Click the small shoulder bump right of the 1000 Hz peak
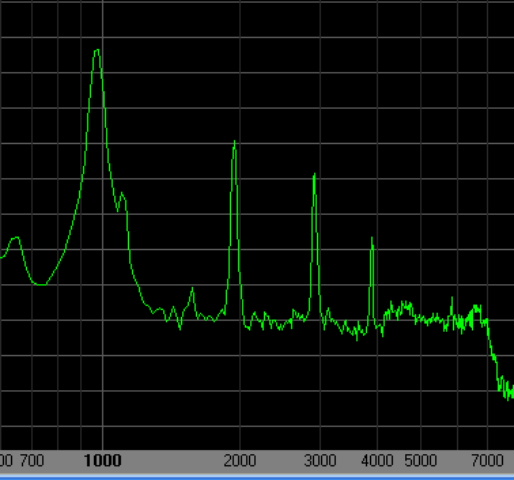Screen dimensions: 514x480 click(x=122, y=195)
